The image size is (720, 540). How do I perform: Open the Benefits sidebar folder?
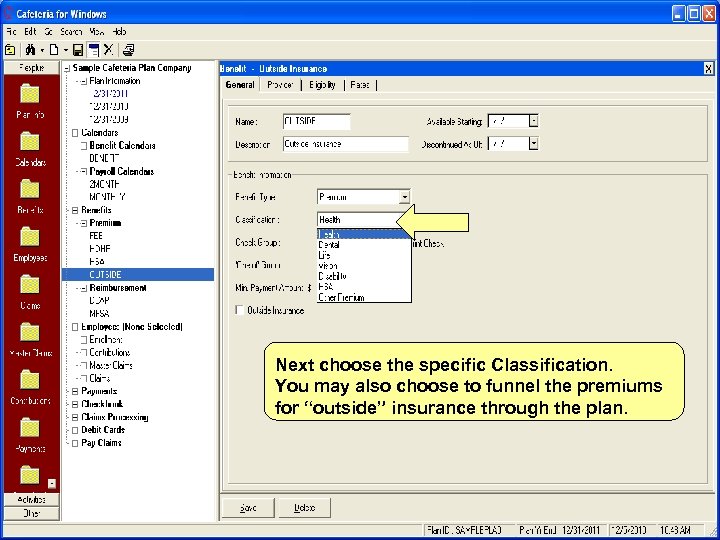click(x=30, y=197)
